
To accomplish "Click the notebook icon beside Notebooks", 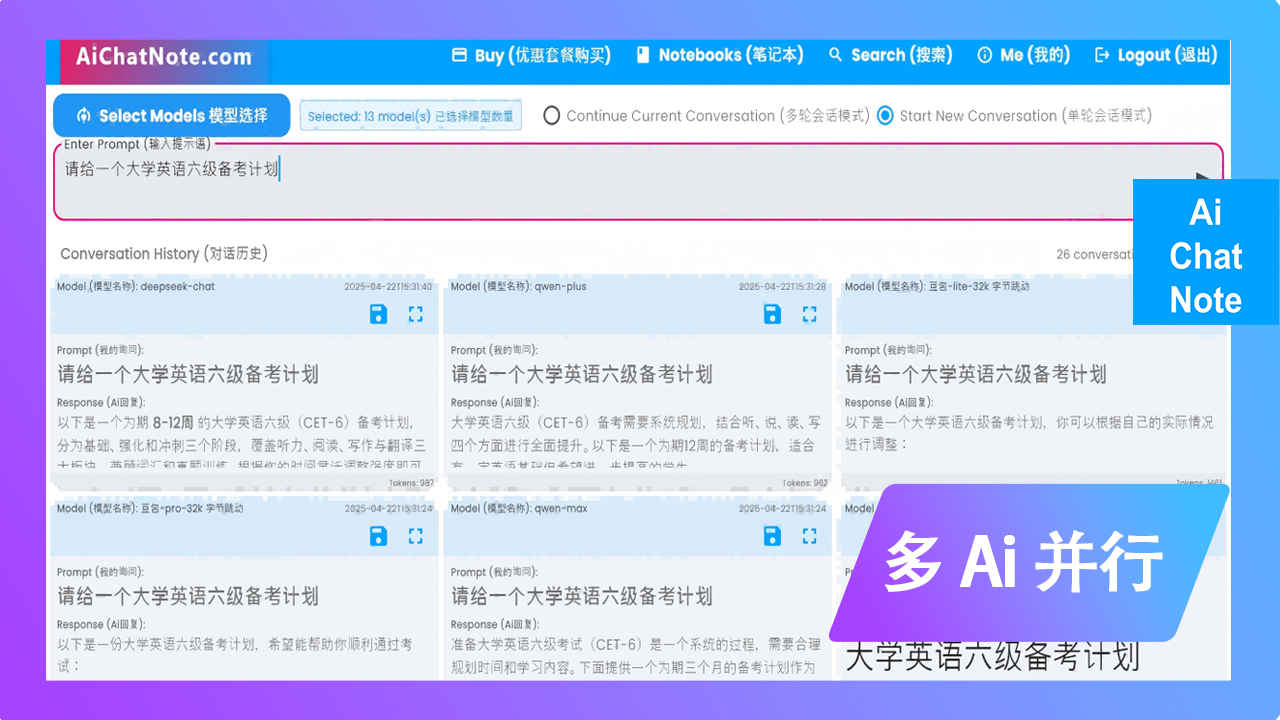I will (x=643, y=55).
